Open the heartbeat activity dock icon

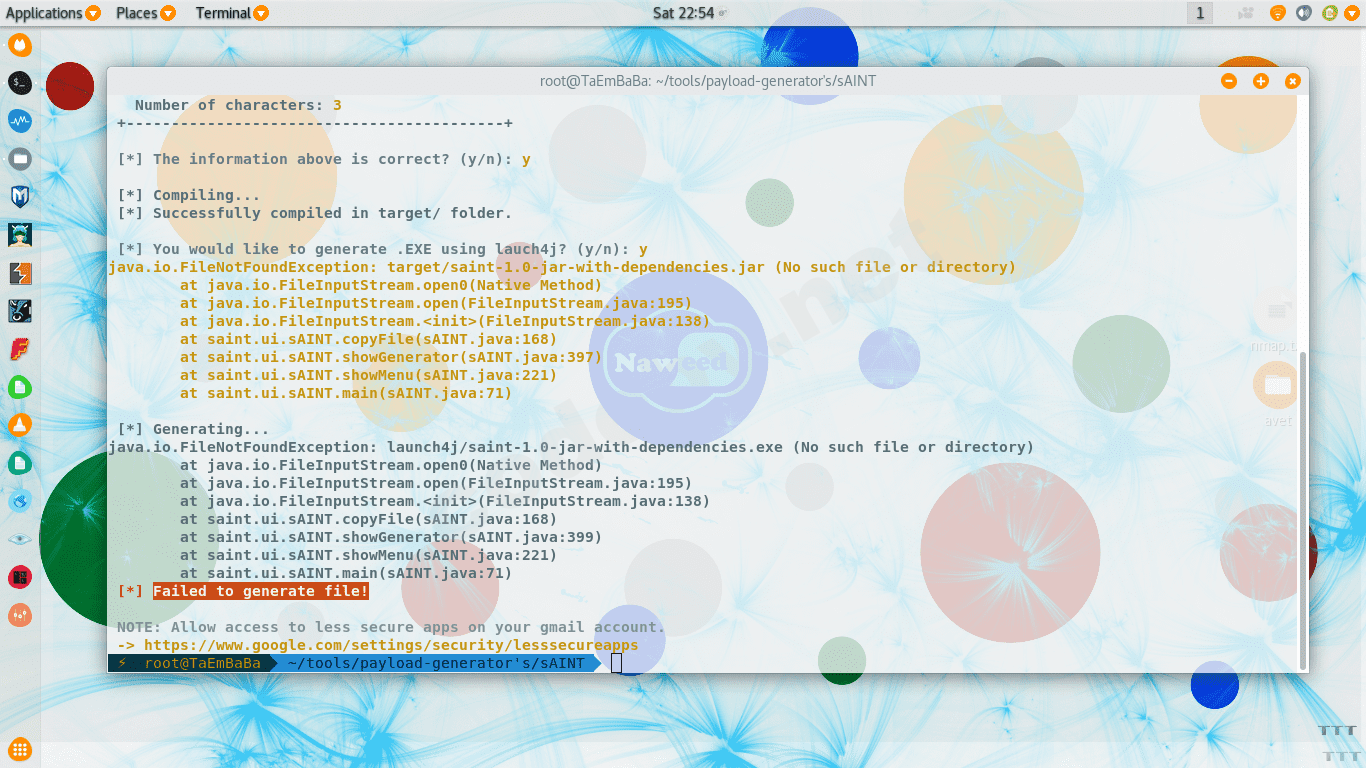20,121
